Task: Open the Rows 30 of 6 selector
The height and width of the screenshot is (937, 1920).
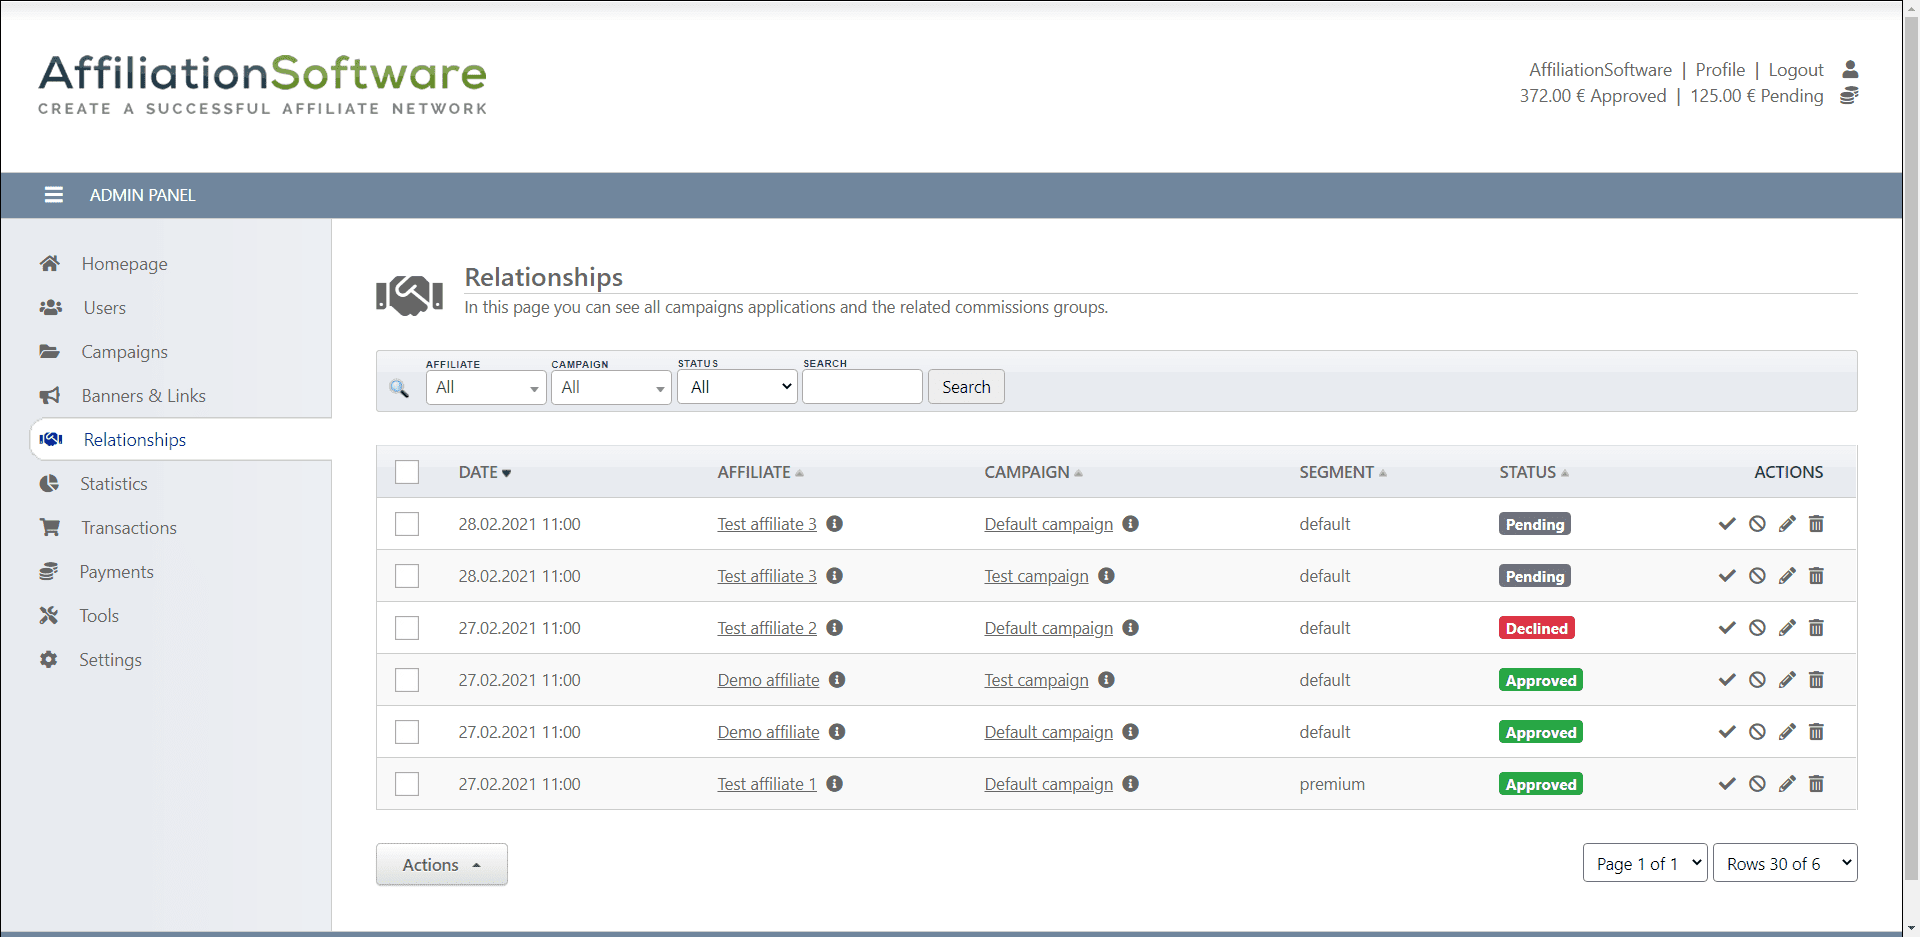Action: coord(1785,863)
